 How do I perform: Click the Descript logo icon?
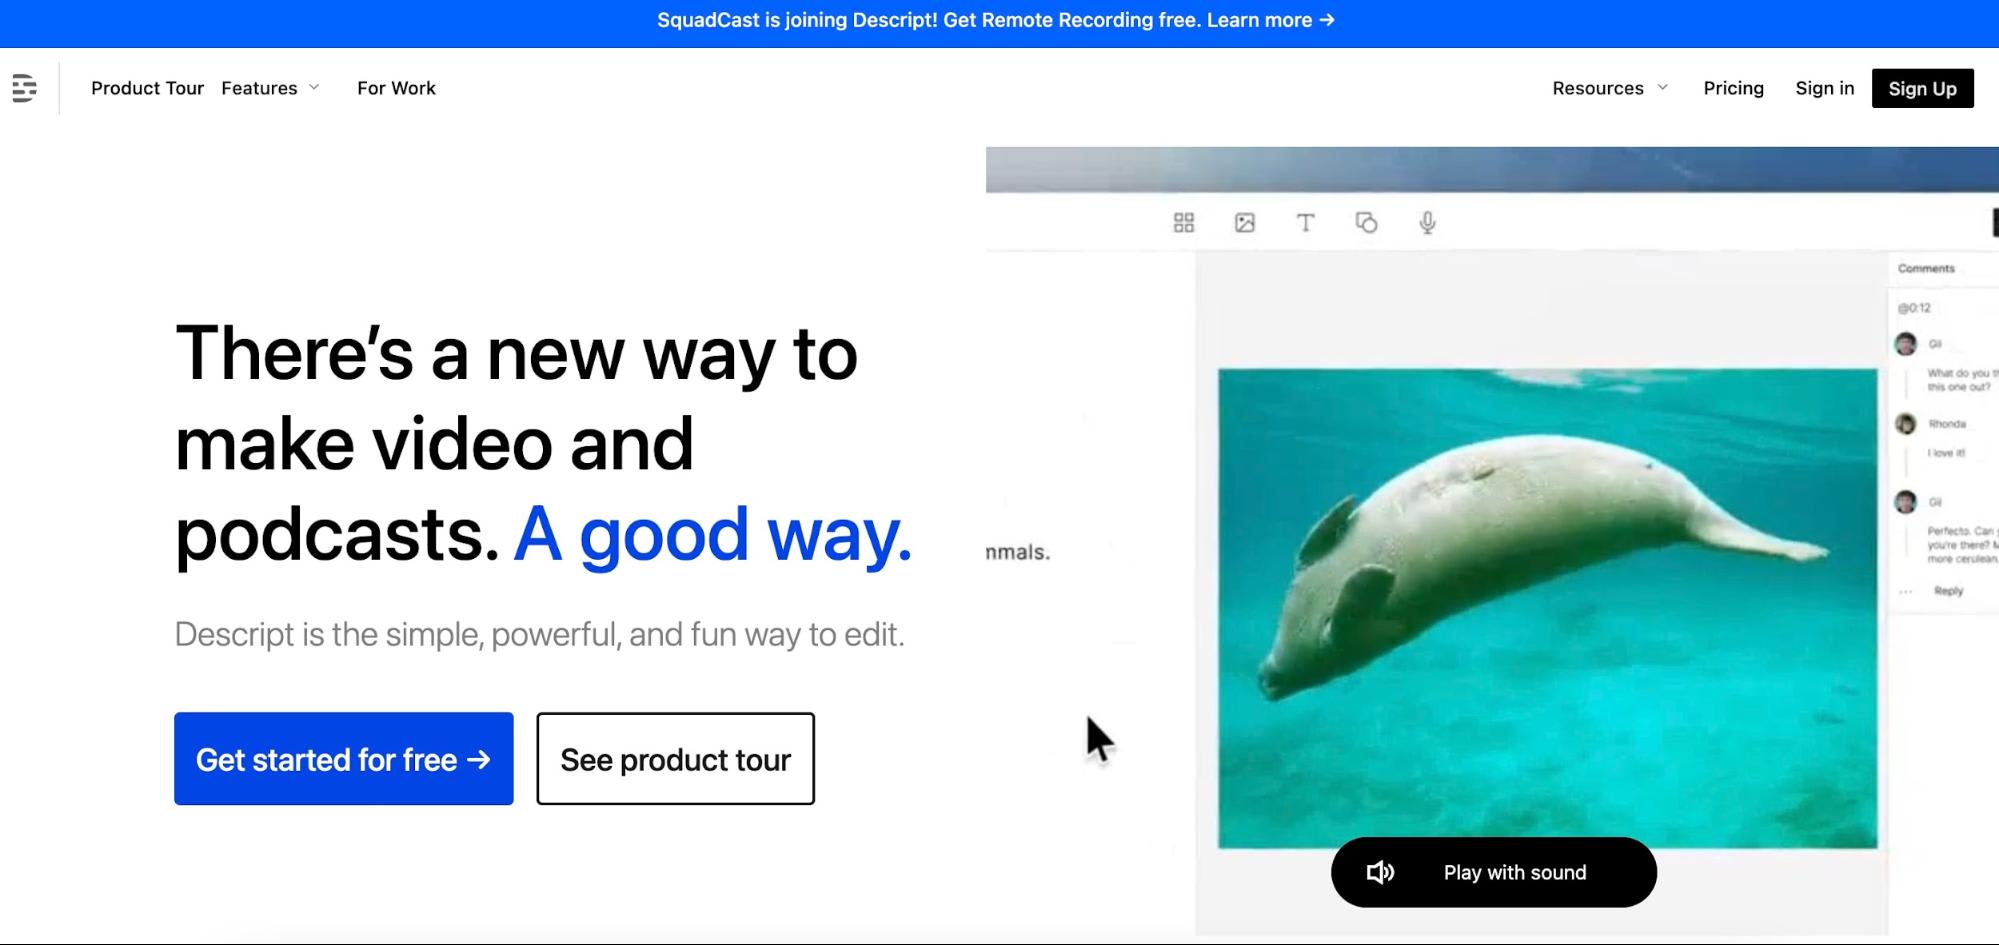pos(25,88)
